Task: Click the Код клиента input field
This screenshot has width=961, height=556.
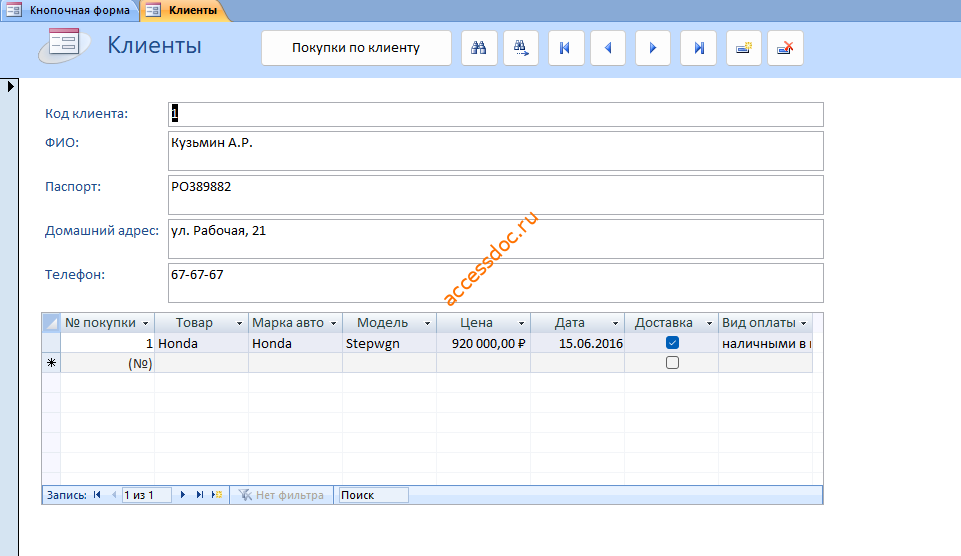Action: point(496,114)
